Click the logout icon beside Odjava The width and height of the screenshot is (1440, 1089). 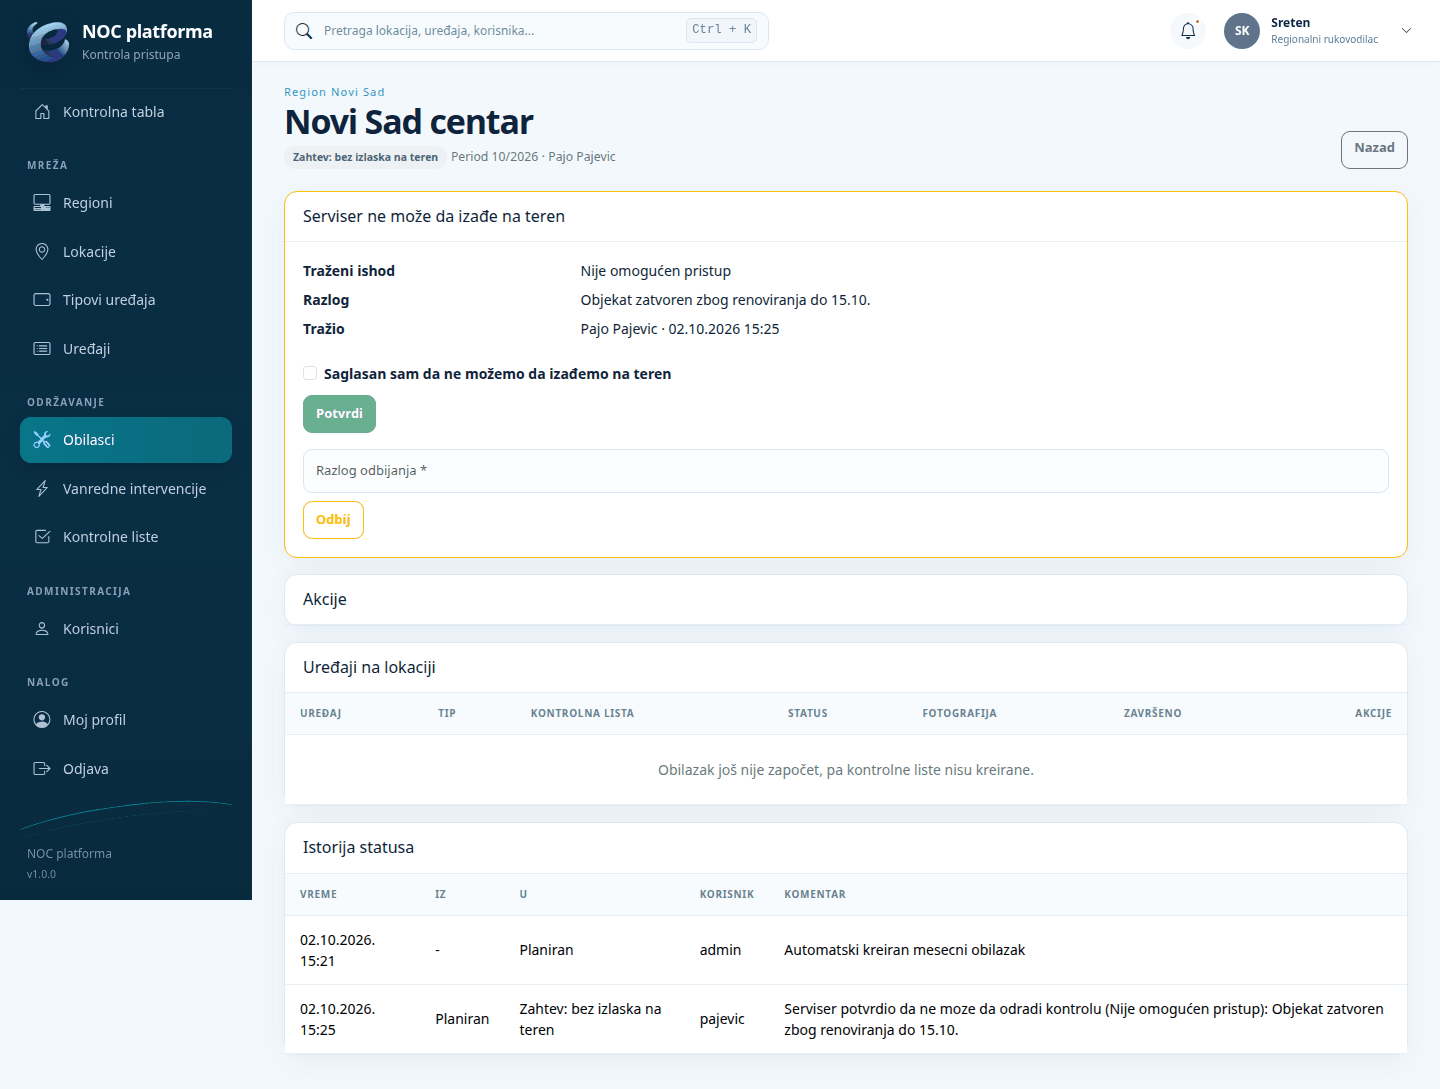pos(42,769)
